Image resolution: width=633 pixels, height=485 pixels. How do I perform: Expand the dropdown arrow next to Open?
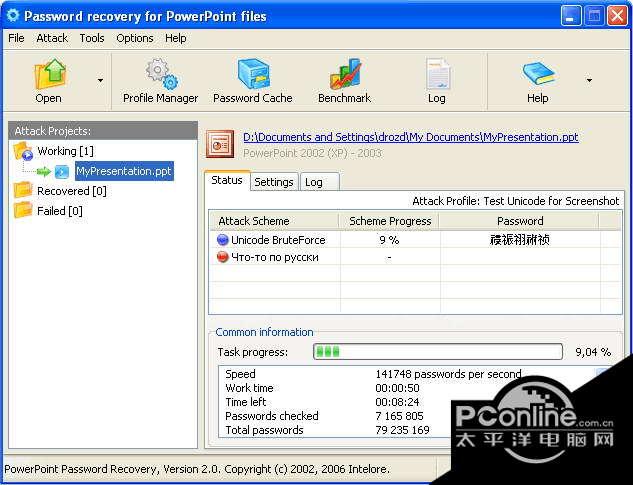click(x=100, y=80)
